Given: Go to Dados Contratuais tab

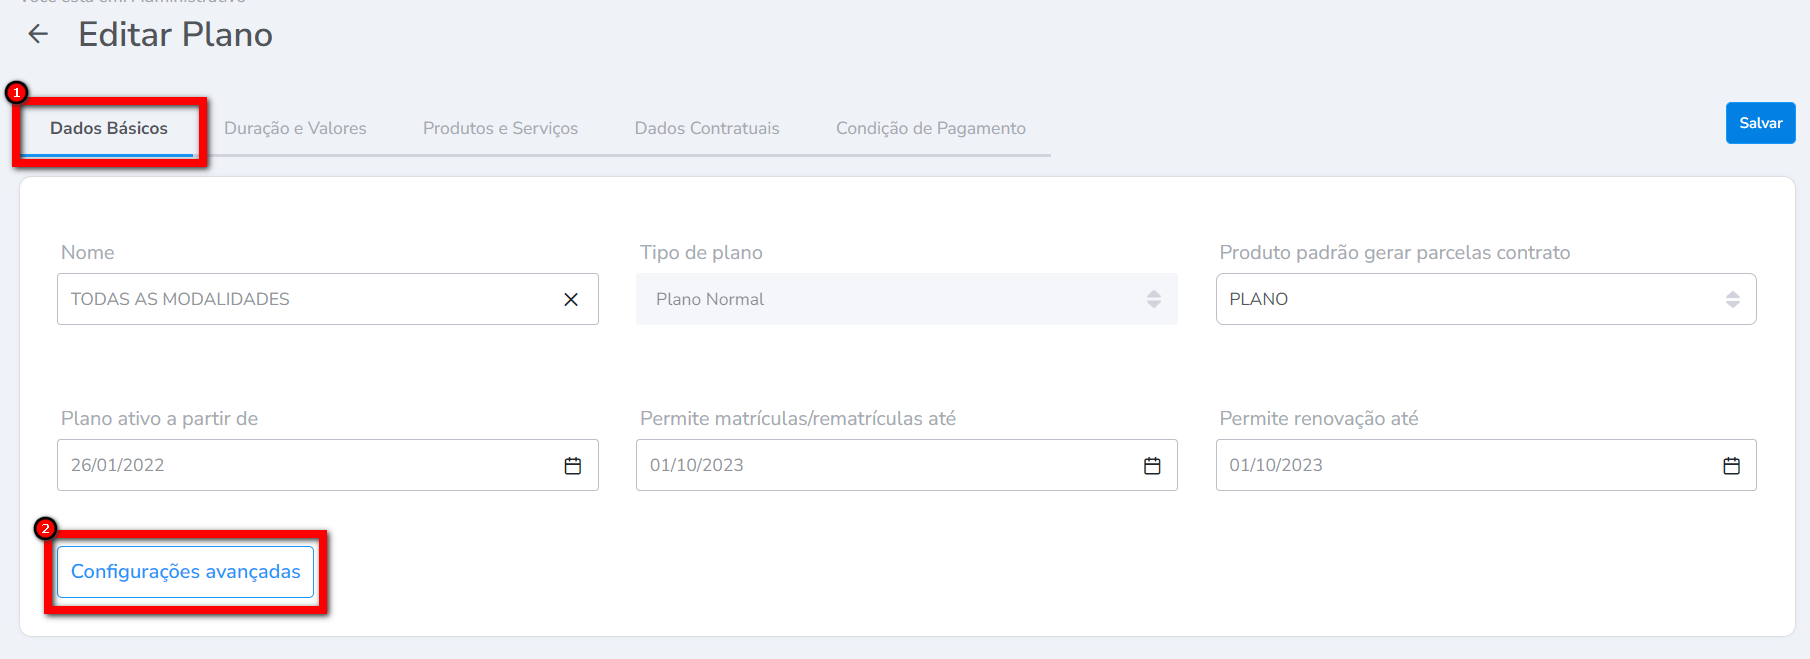Looking at the screenshot, I should 707,128.
